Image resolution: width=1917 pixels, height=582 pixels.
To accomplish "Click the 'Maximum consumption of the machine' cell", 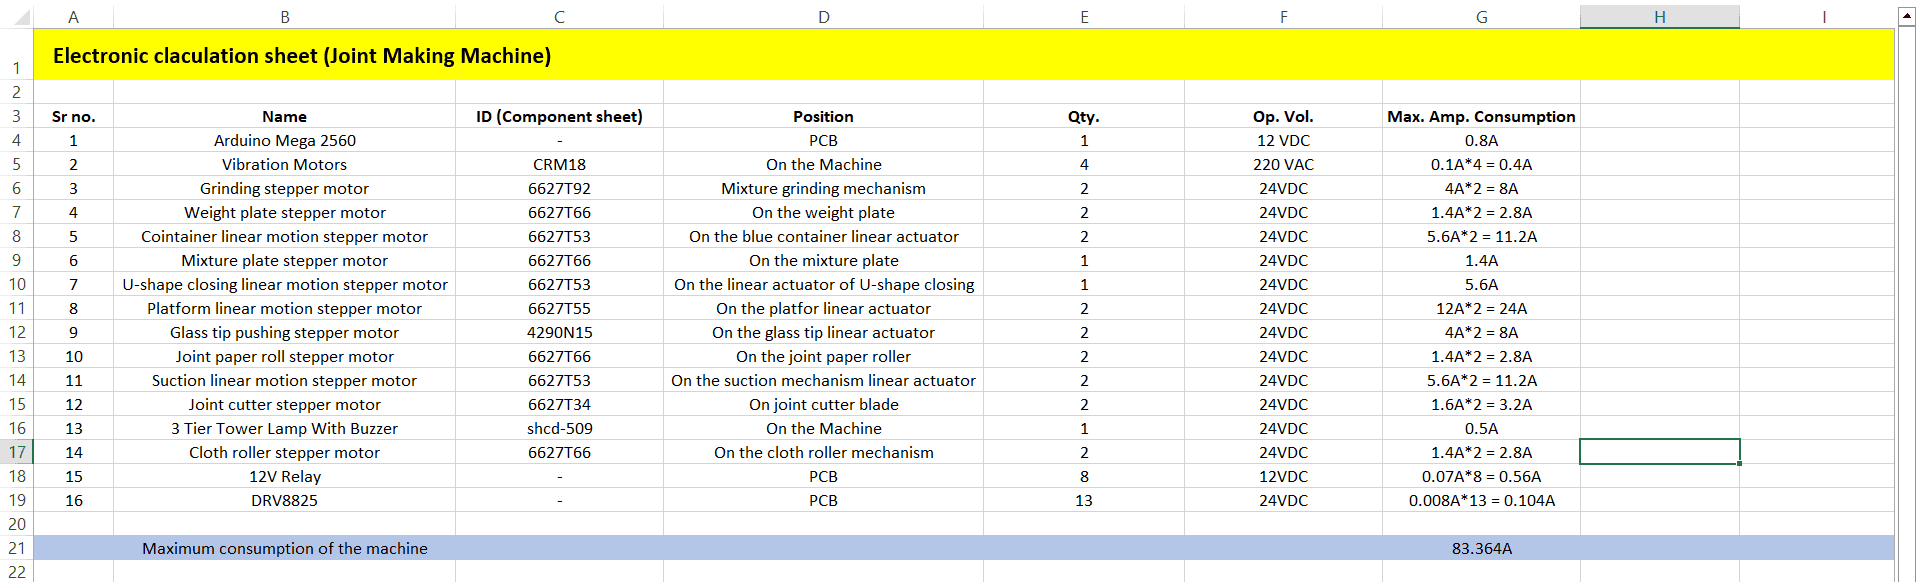I will 285,548.
